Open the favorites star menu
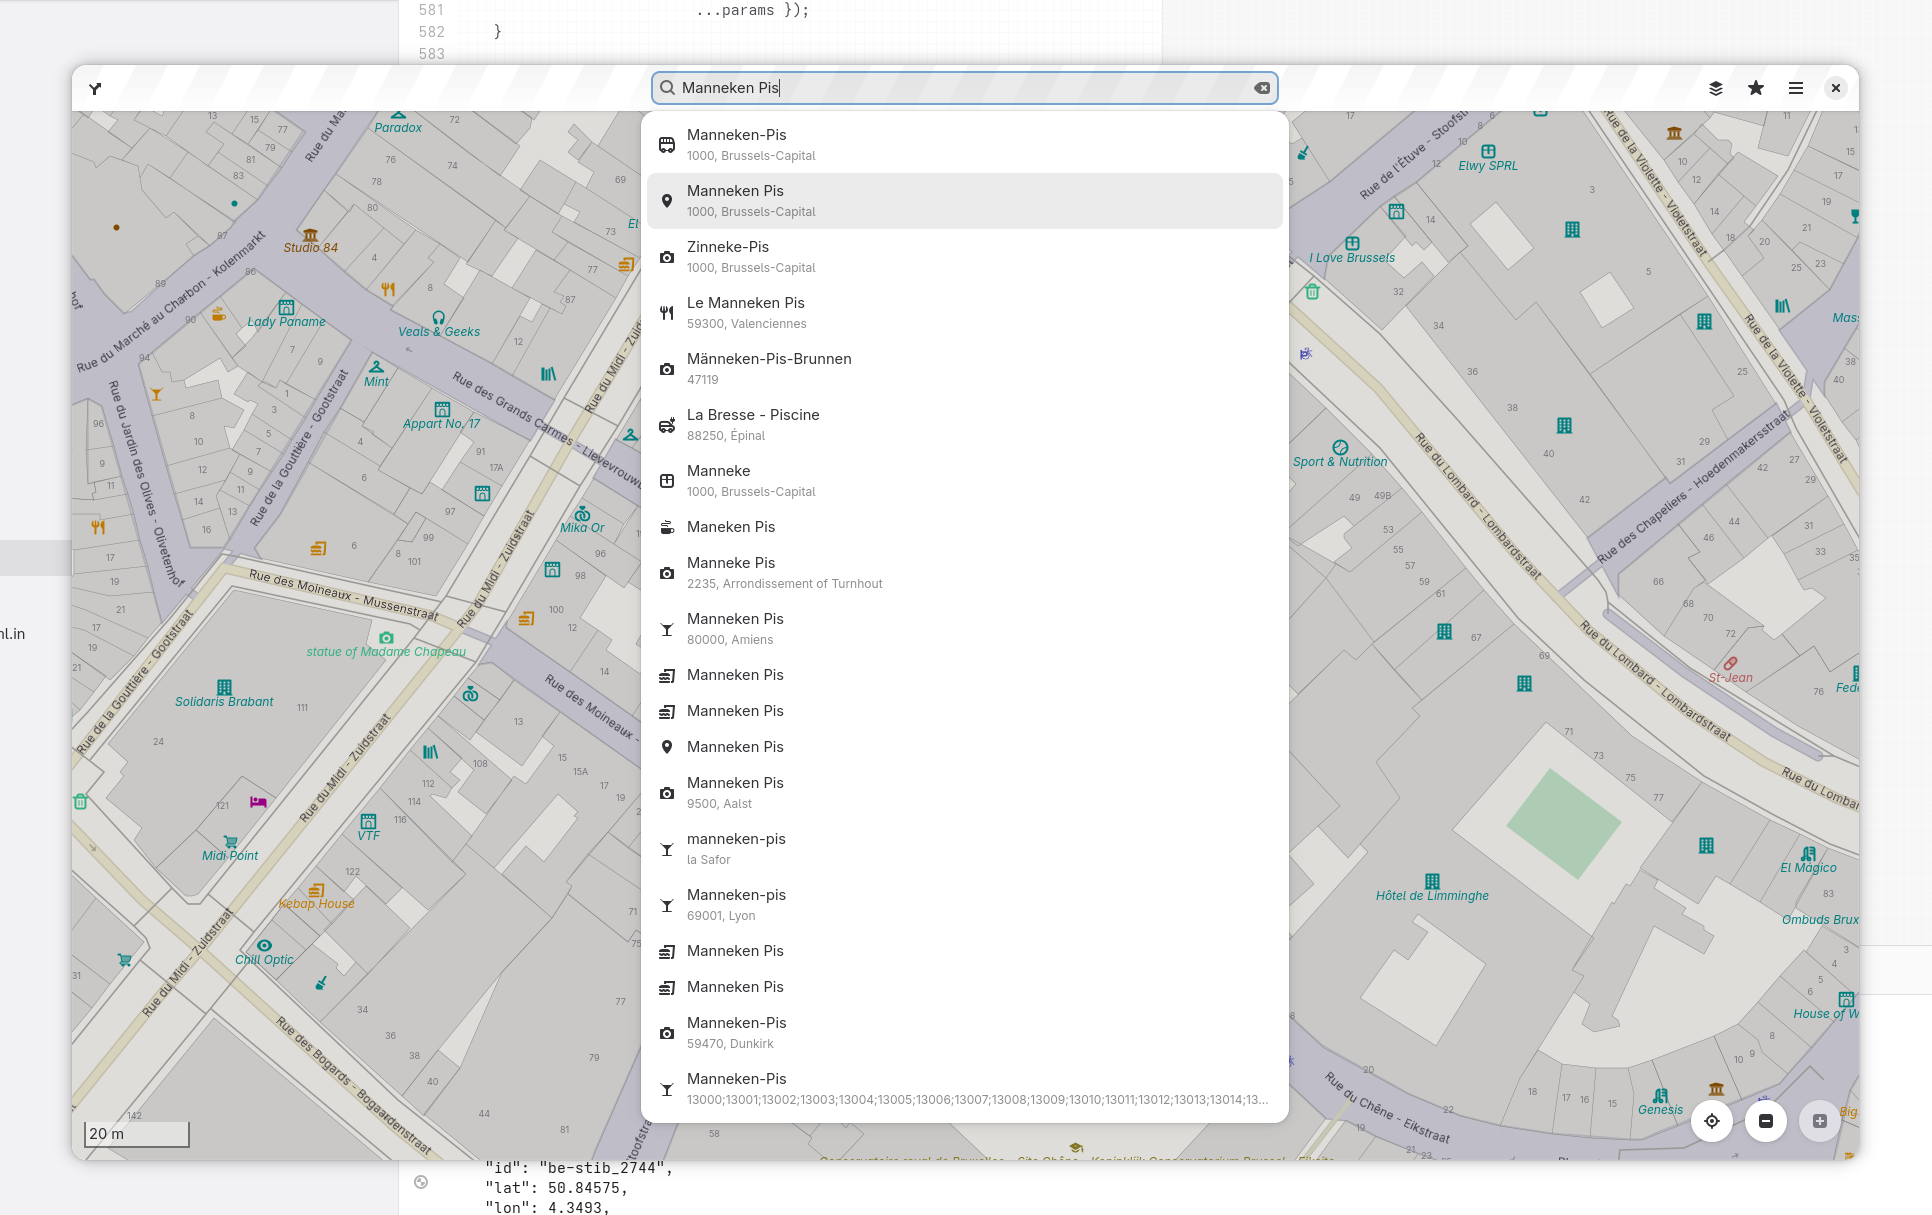 pos(1756,88)
